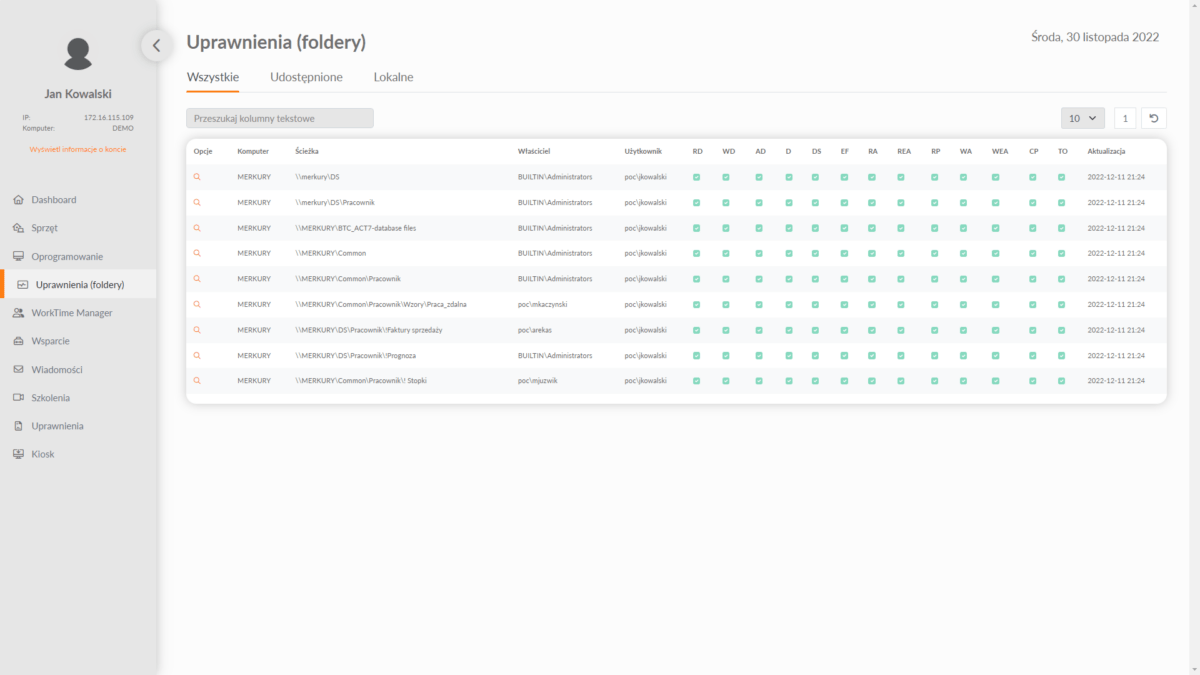
Task: Click the magnifier icon on the Prognoza row
Action: (198, 355)
